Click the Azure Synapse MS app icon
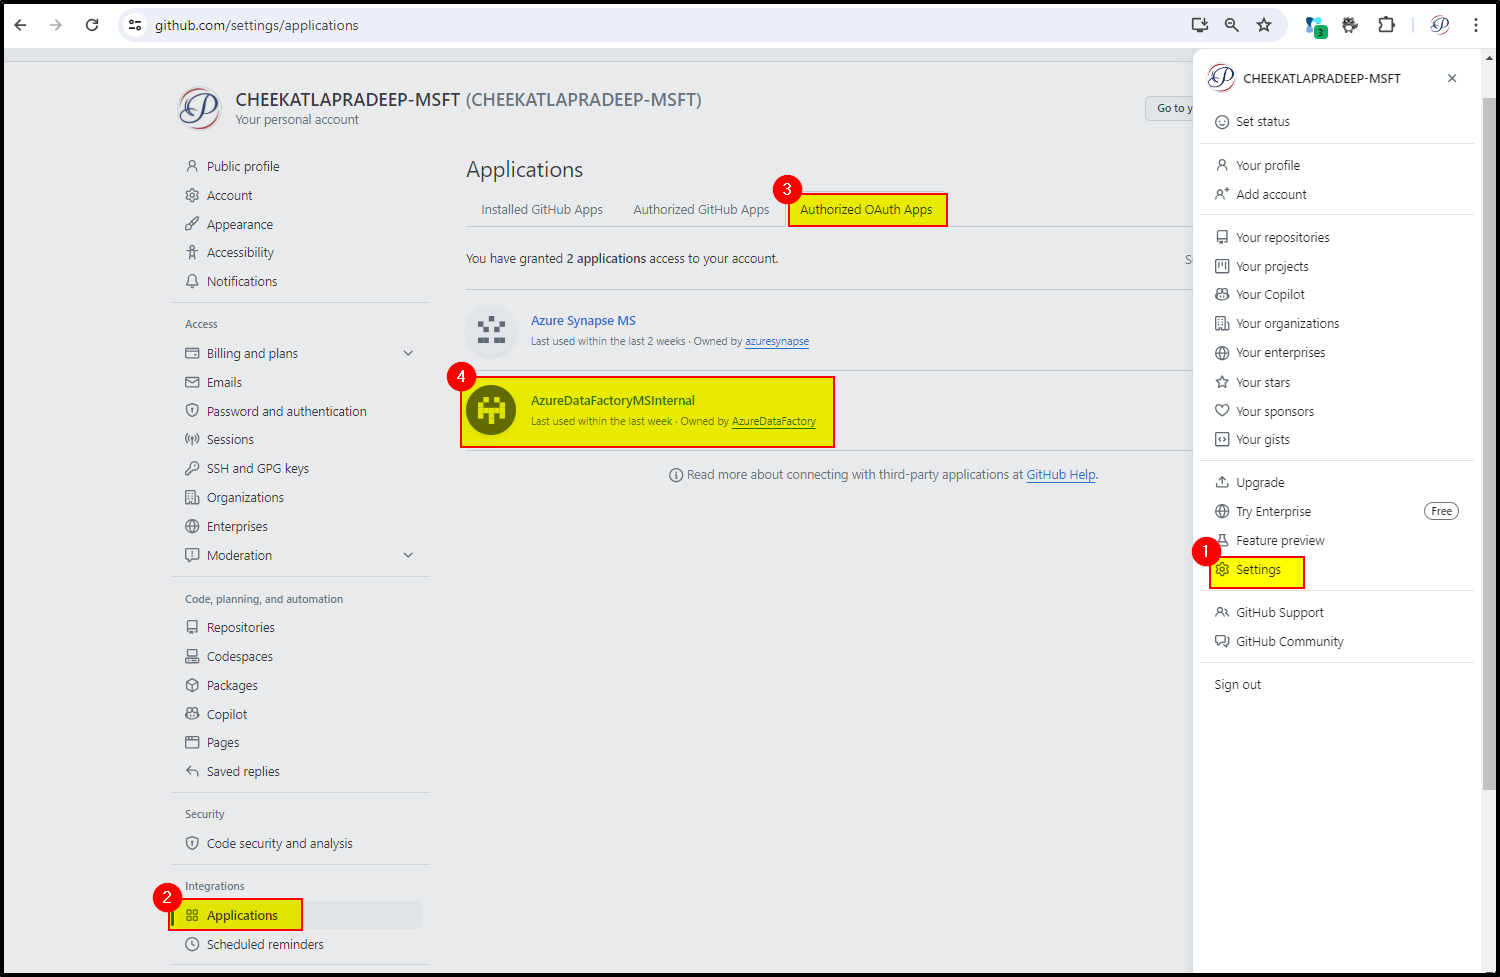This screenshot has height=977, width=1500. coord(491,330)
